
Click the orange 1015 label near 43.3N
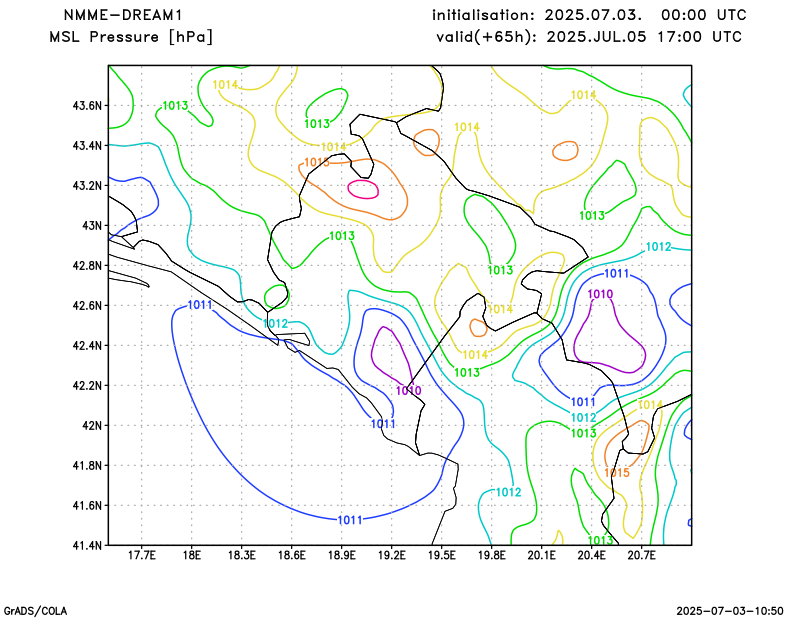pyautogui.click(x=317, y=162)
